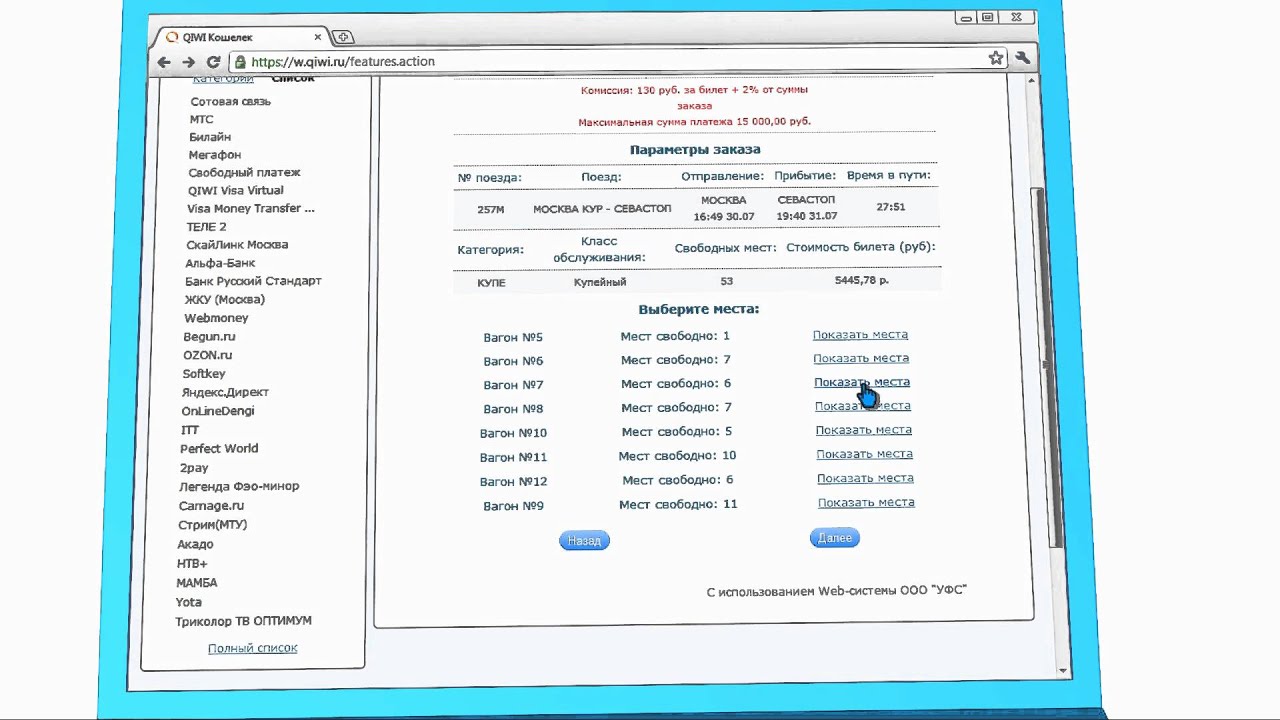The width and height of the screenshot is (1280, 720).
Task: Select НТВ+ provider
Action: click(x=192, y=563)
